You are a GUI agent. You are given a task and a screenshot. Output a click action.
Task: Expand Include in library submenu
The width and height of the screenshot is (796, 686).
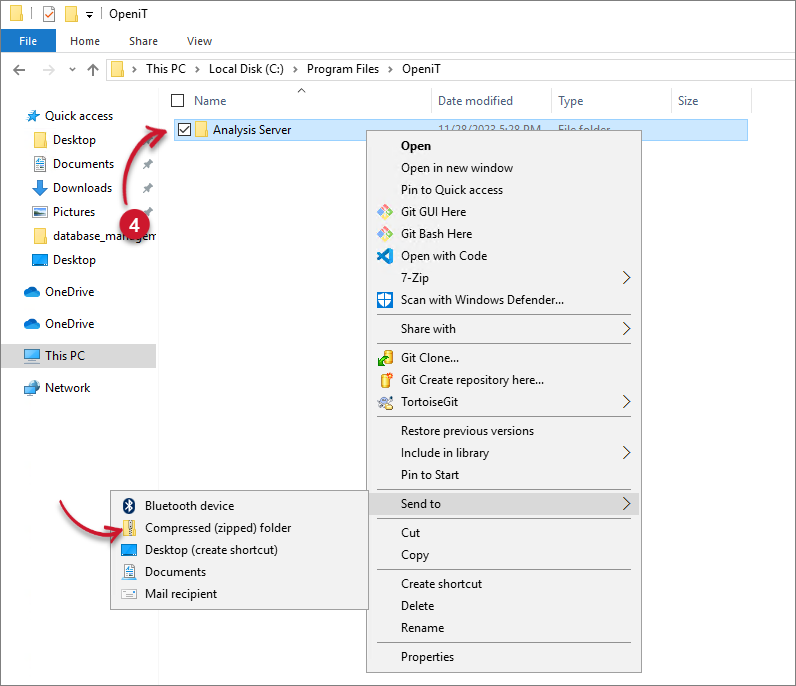click(626, 453)
